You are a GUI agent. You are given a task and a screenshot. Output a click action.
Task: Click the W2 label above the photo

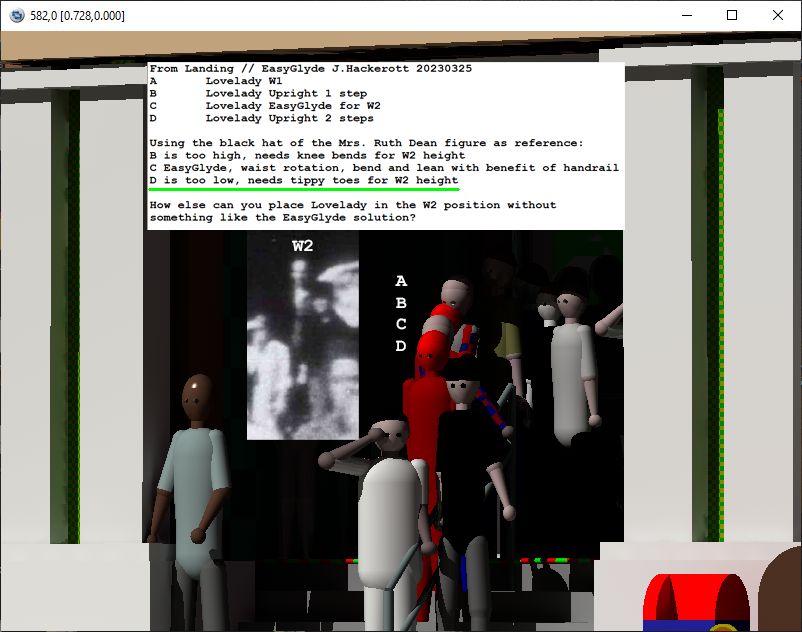pyautogui.click(x=302, y=246)
